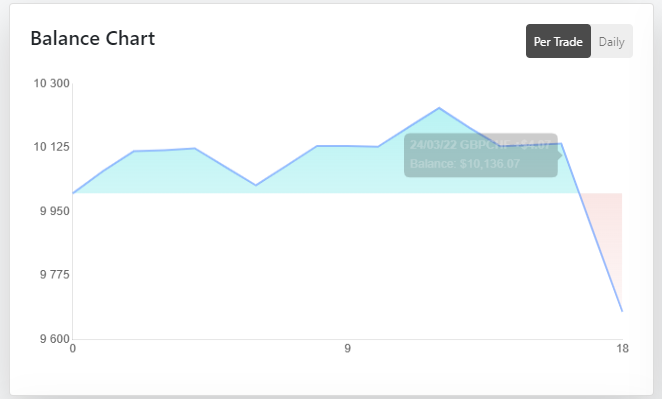The width and height of the screenshot is (662, 399).
Task: Click the 10 300 y-axis label
Action: (52, 83)
